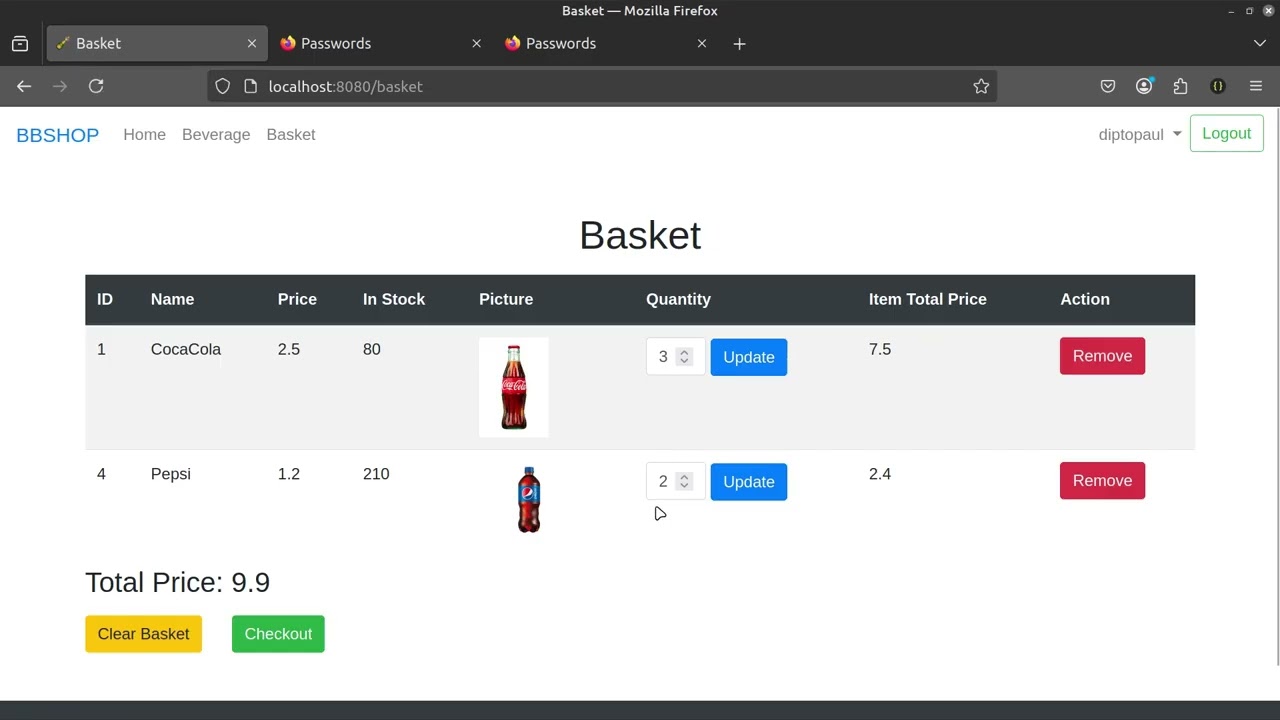
Task: Click the '2.4' item total price
Action: click(x=880, y=474)
